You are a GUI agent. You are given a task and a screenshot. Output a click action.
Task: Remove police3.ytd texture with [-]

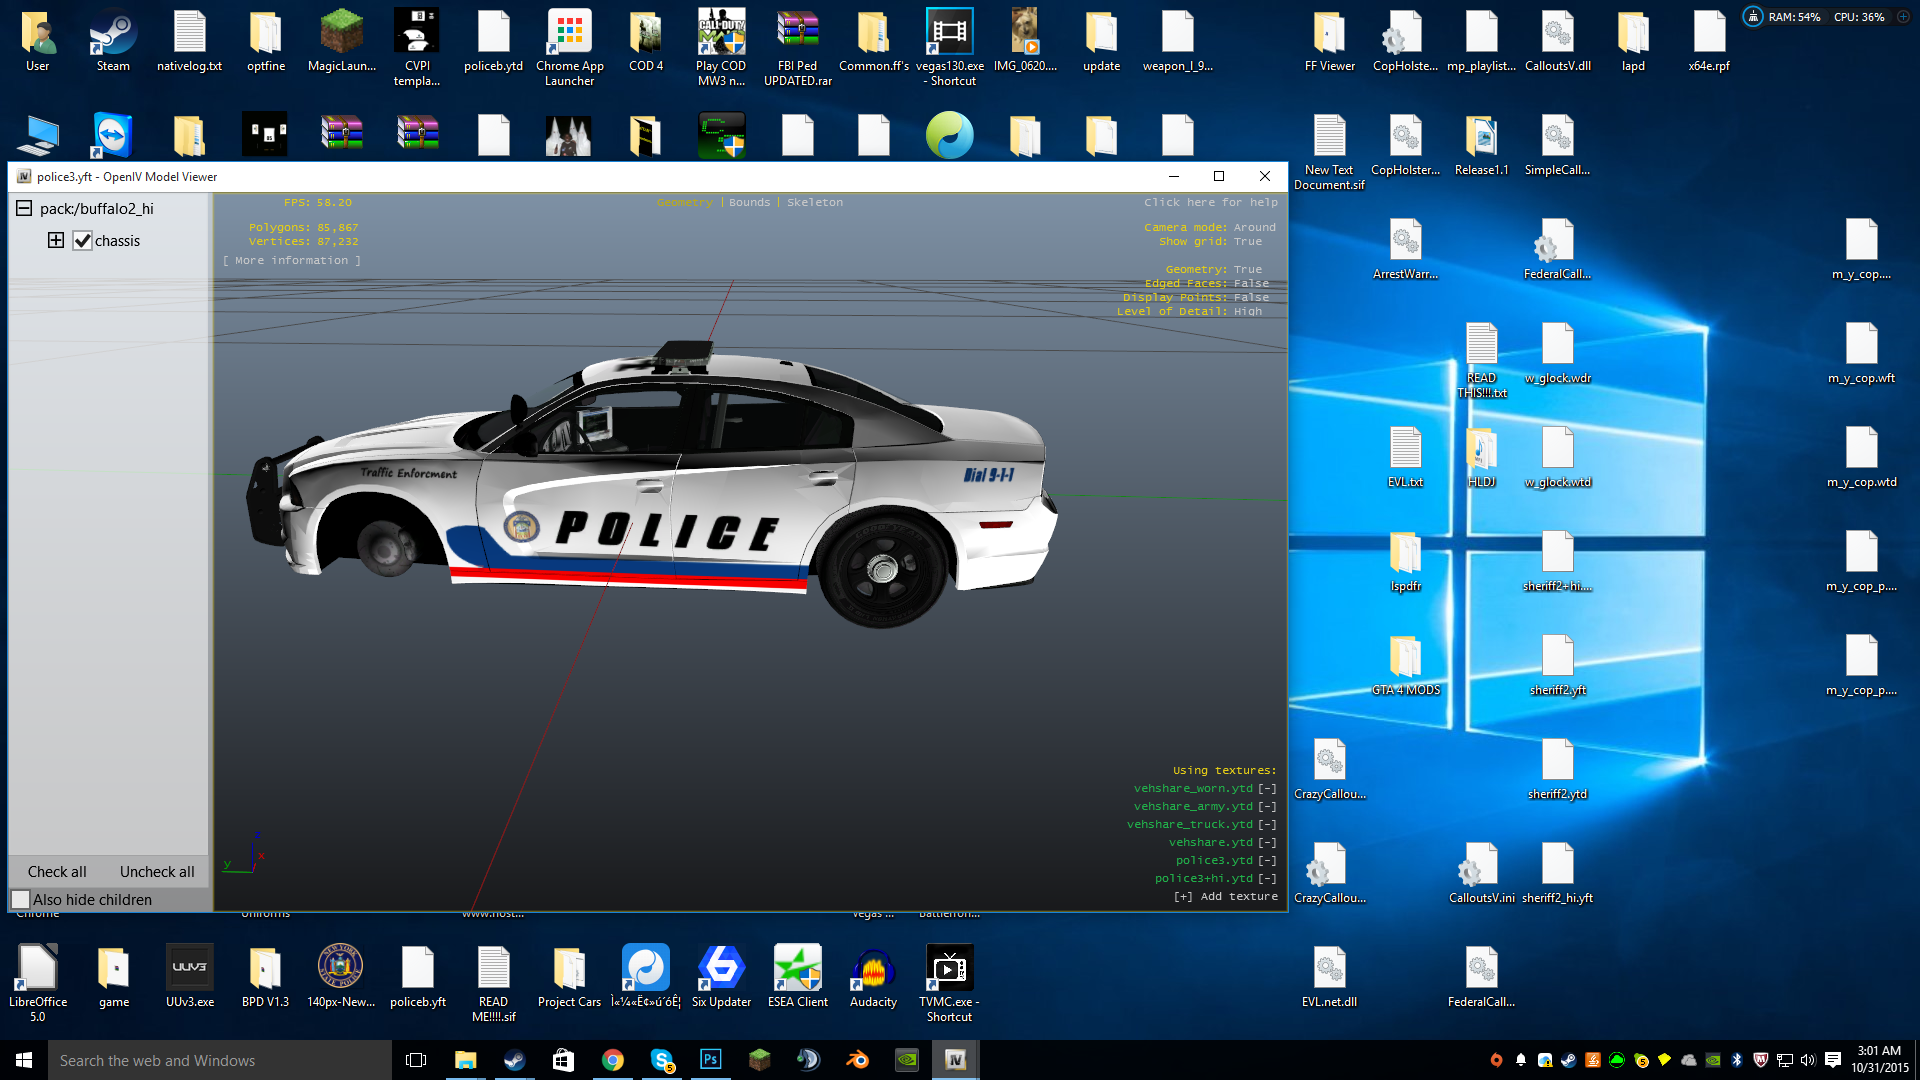tap(1267, 860)
